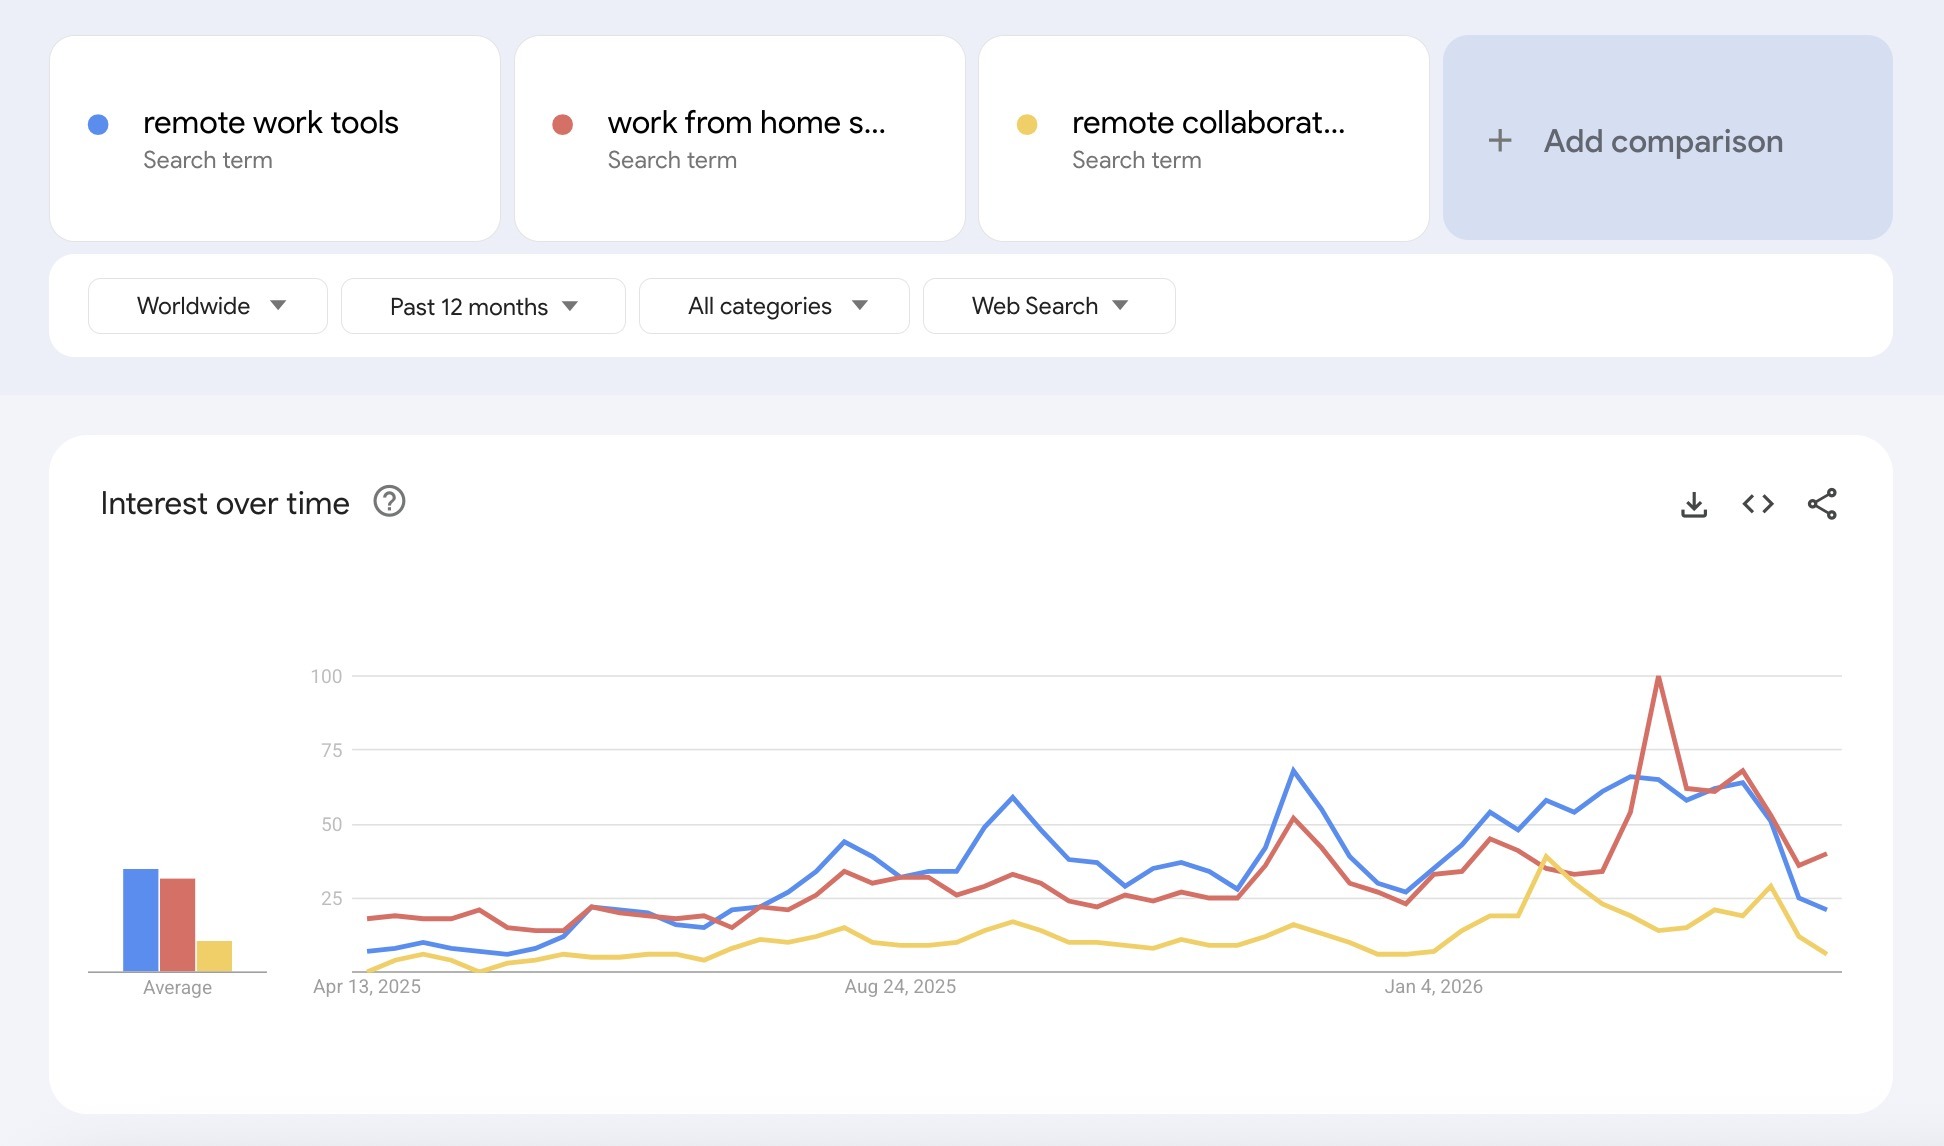The image size is (1944, 1146).
Task: Open the Web Search type dropdown
Action: point(1048,306)
